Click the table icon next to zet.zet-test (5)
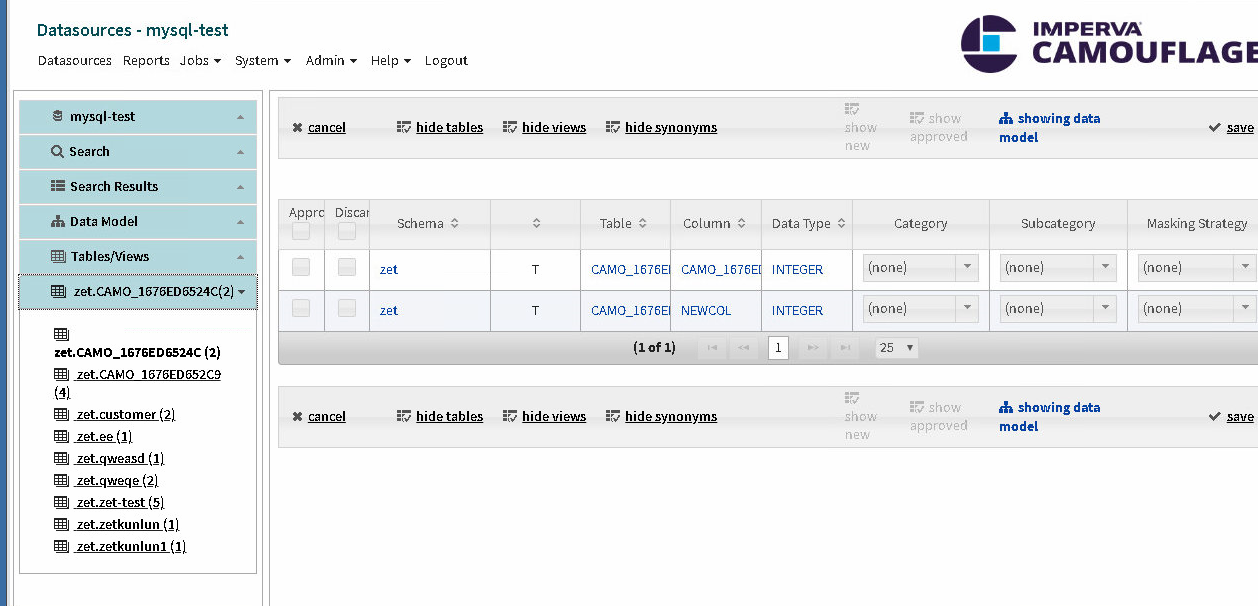 pos(61,502)
